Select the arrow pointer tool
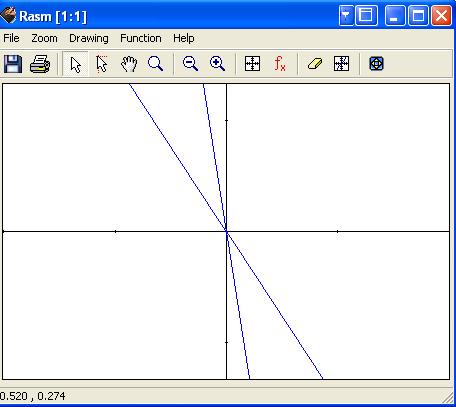 point(76,64)
